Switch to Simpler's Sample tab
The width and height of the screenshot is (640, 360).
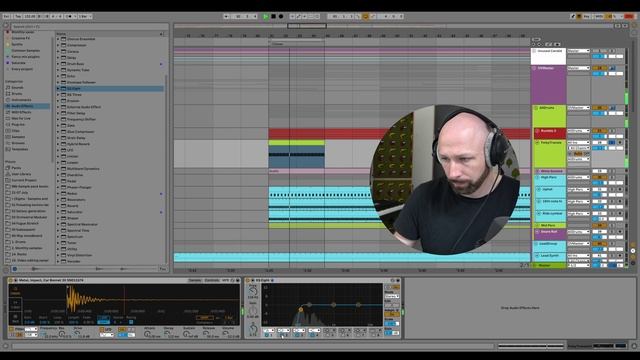click(195, 280)
